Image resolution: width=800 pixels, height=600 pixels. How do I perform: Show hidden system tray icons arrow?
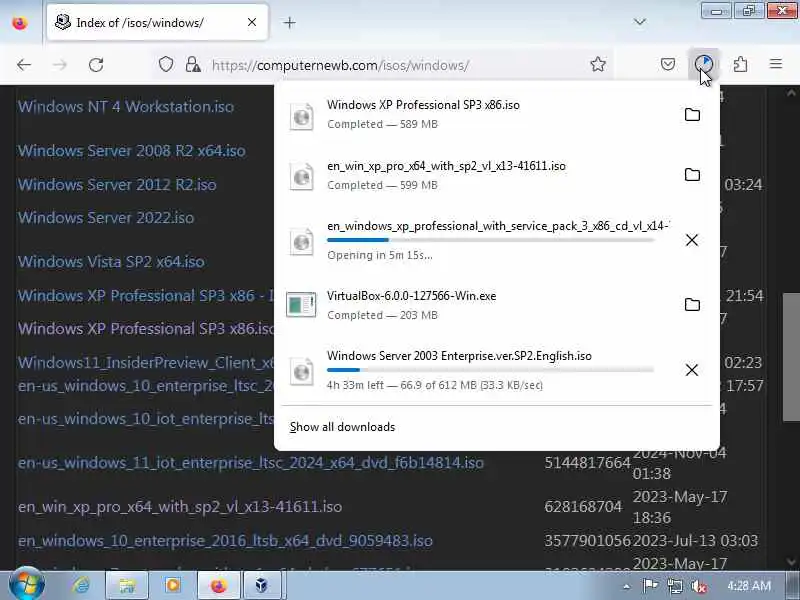pyautogui.click(x=627, y=587)
